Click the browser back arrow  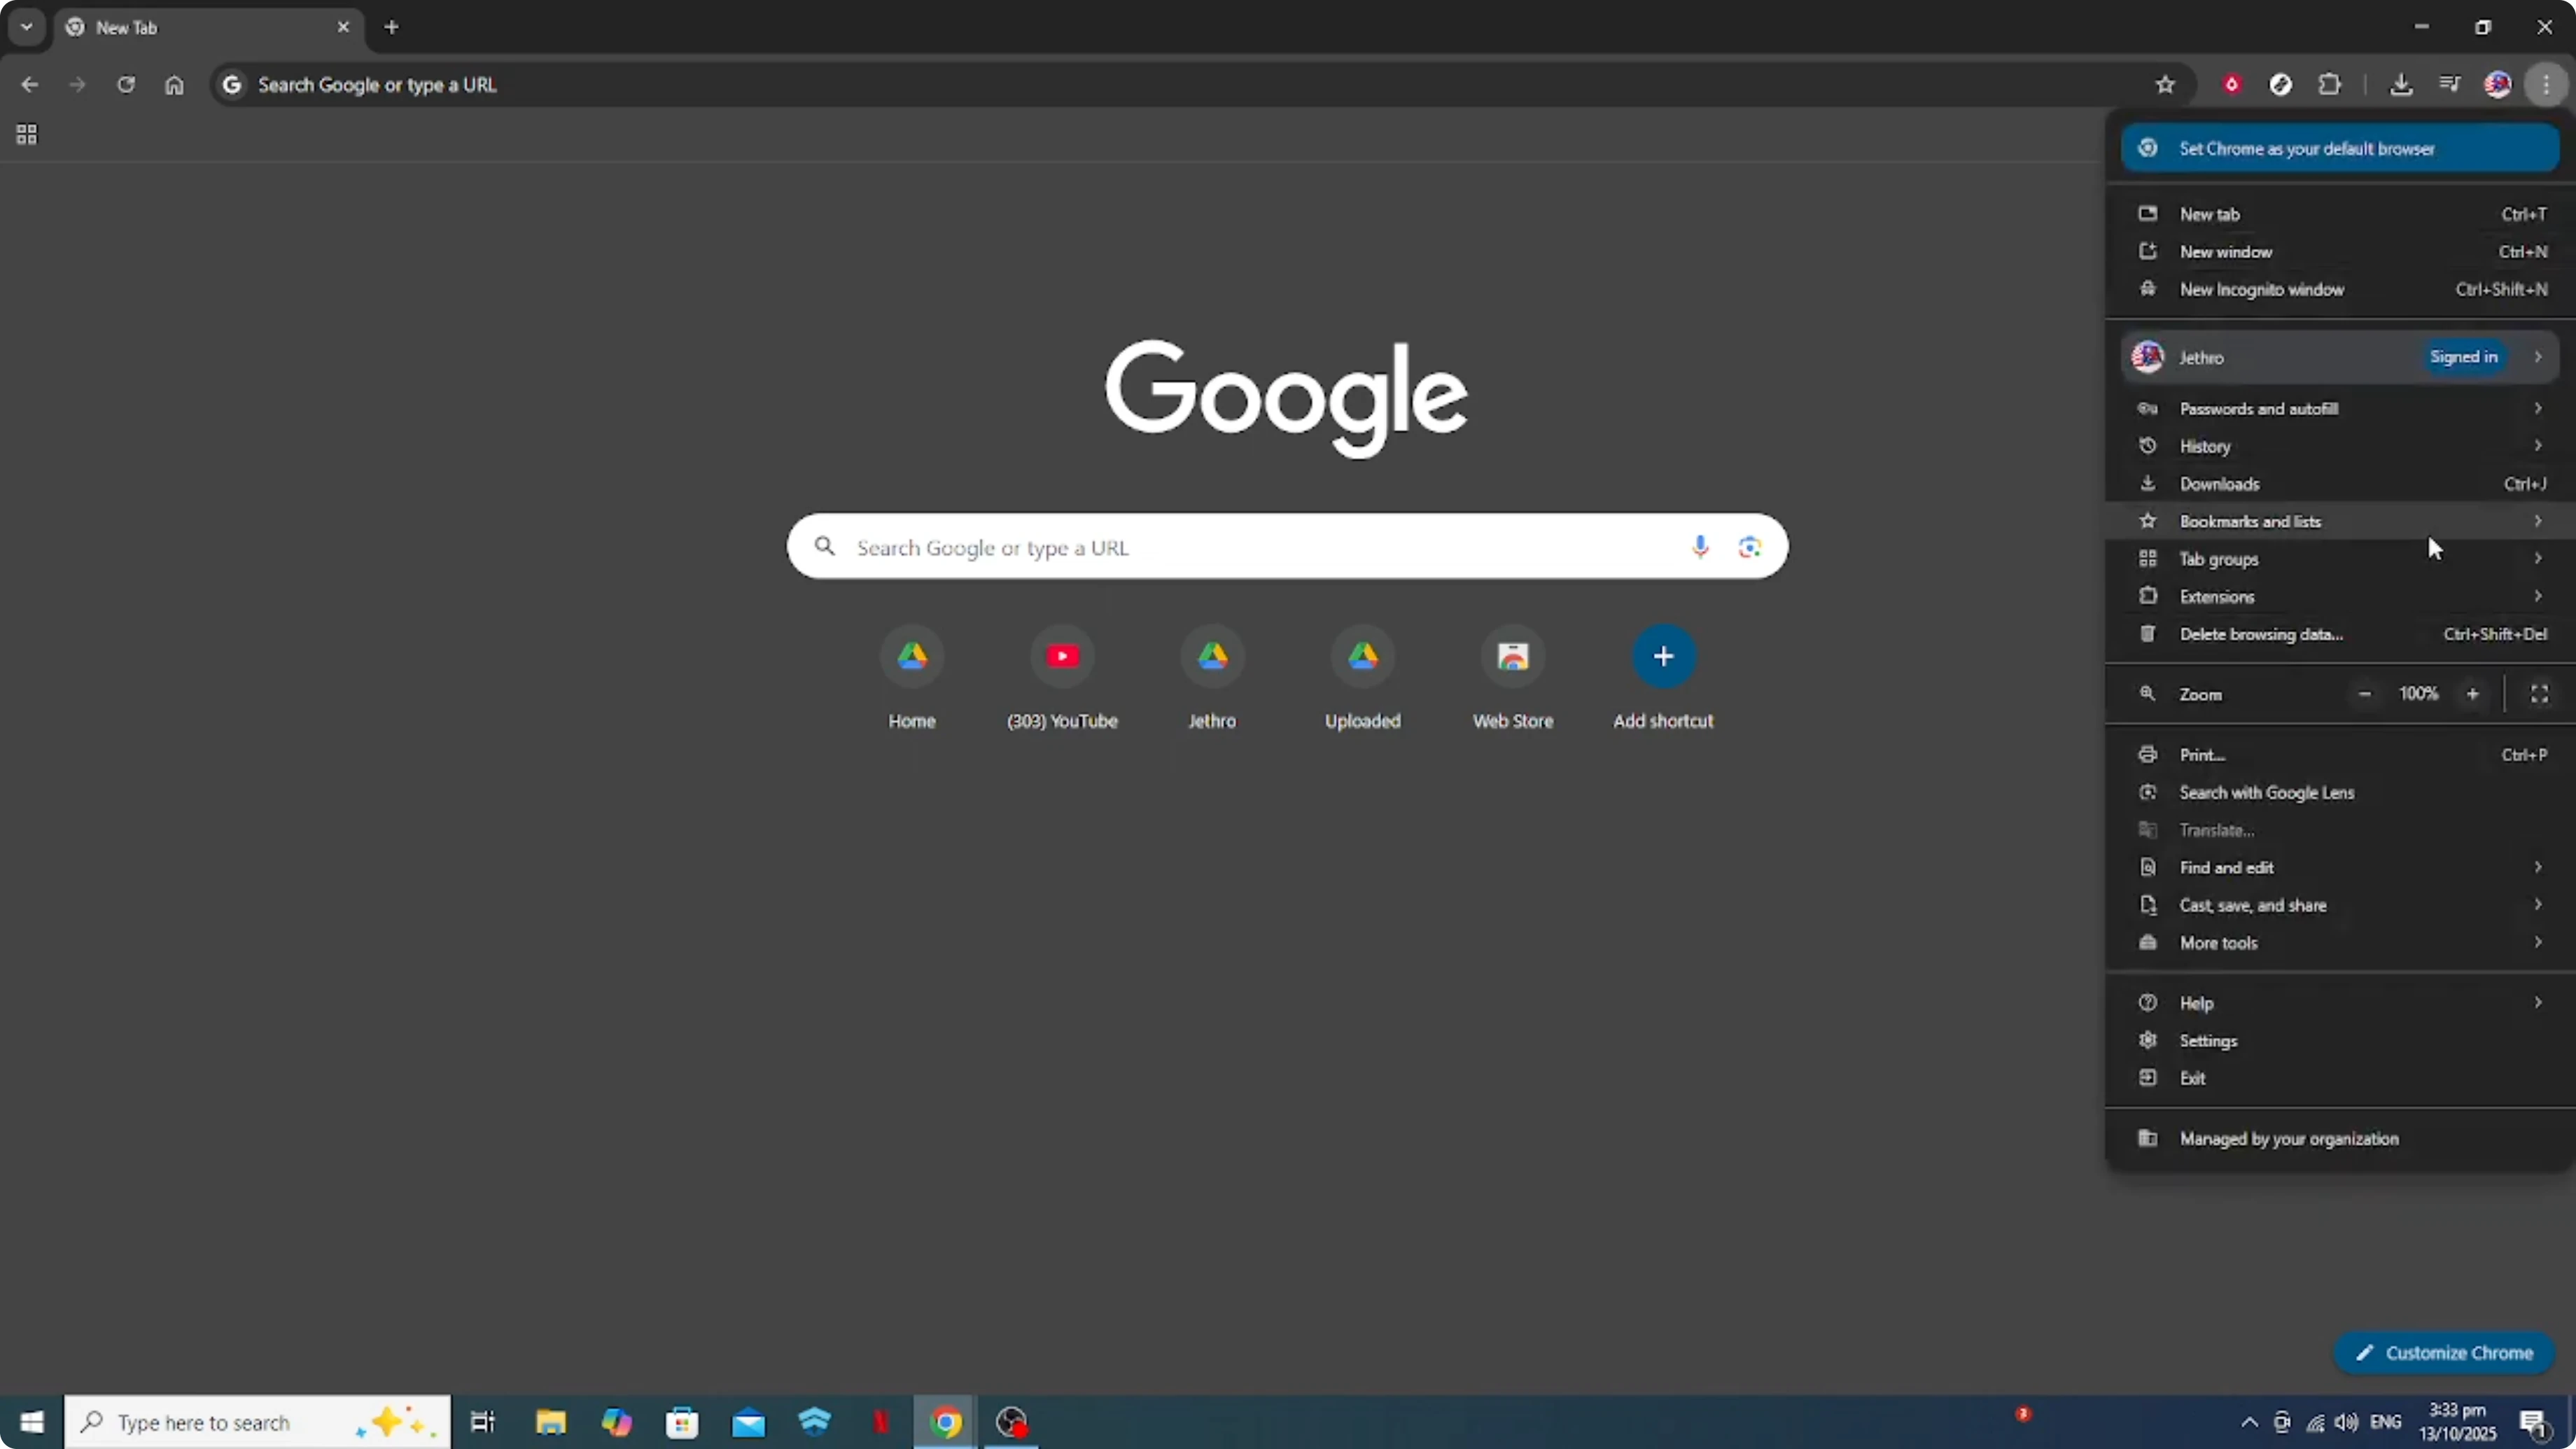click(30, 85)
